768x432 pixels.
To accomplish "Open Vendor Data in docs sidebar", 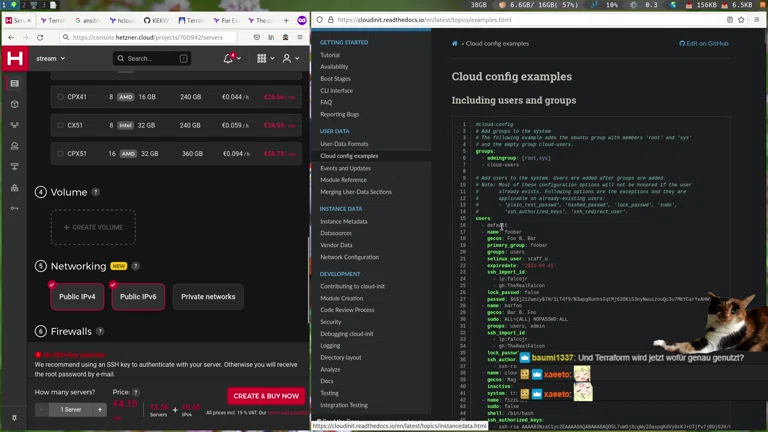I will pyautogui.click(x=336, y=245).
